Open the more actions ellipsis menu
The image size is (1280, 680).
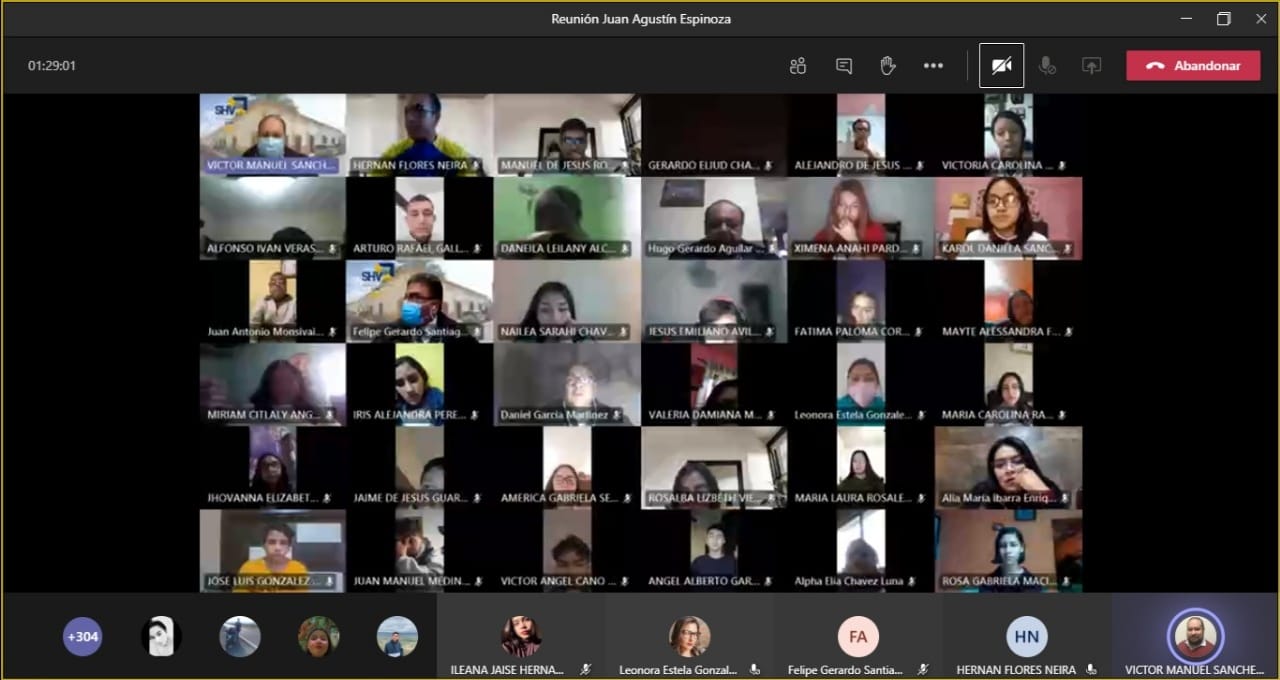pos(933,66)
